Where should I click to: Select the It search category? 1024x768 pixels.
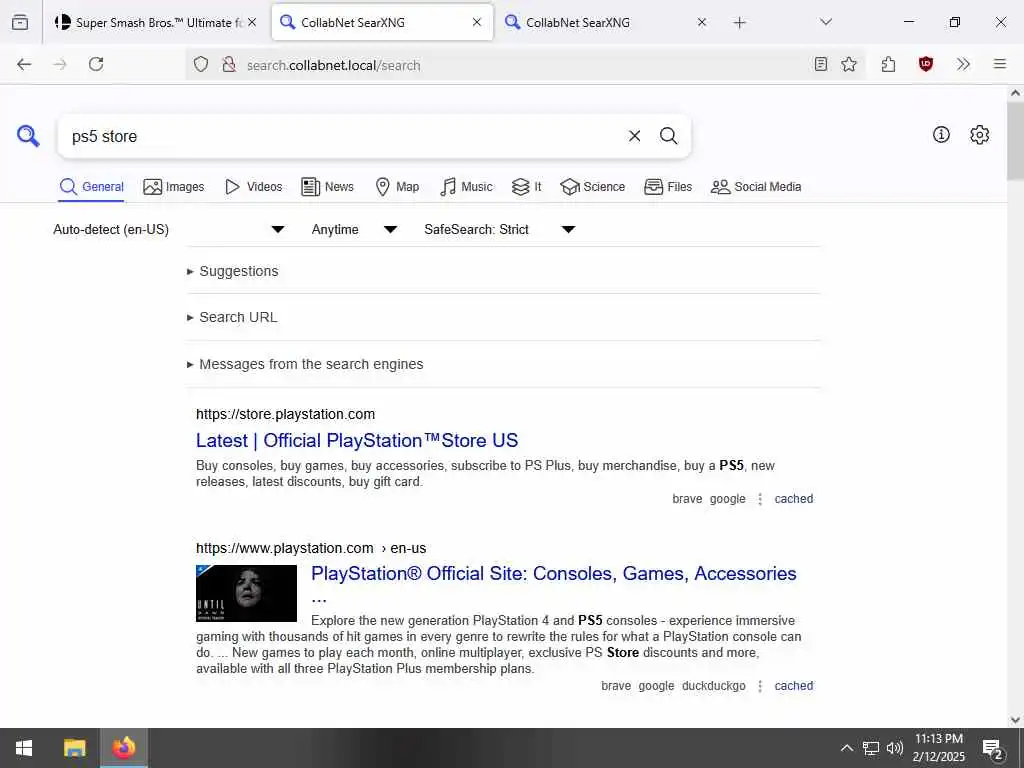(x=526, y=187)
